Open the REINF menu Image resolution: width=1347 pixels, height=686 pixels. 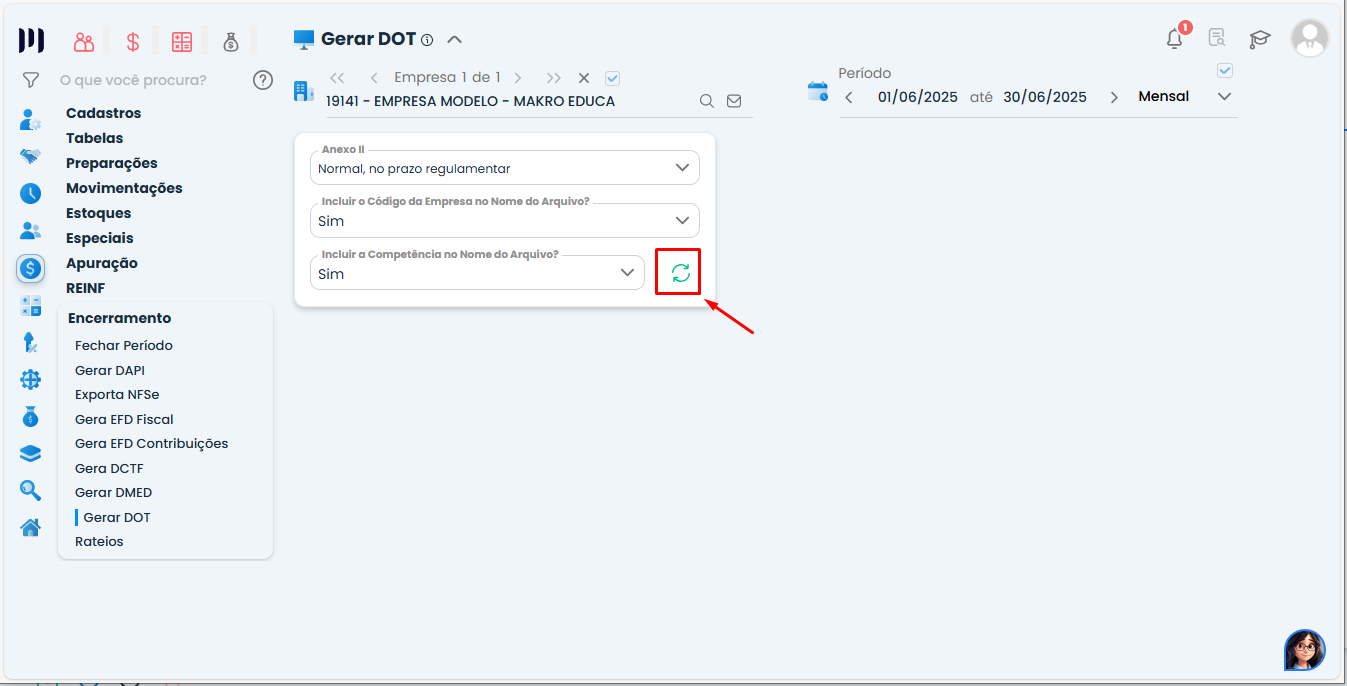pos(86,288)
